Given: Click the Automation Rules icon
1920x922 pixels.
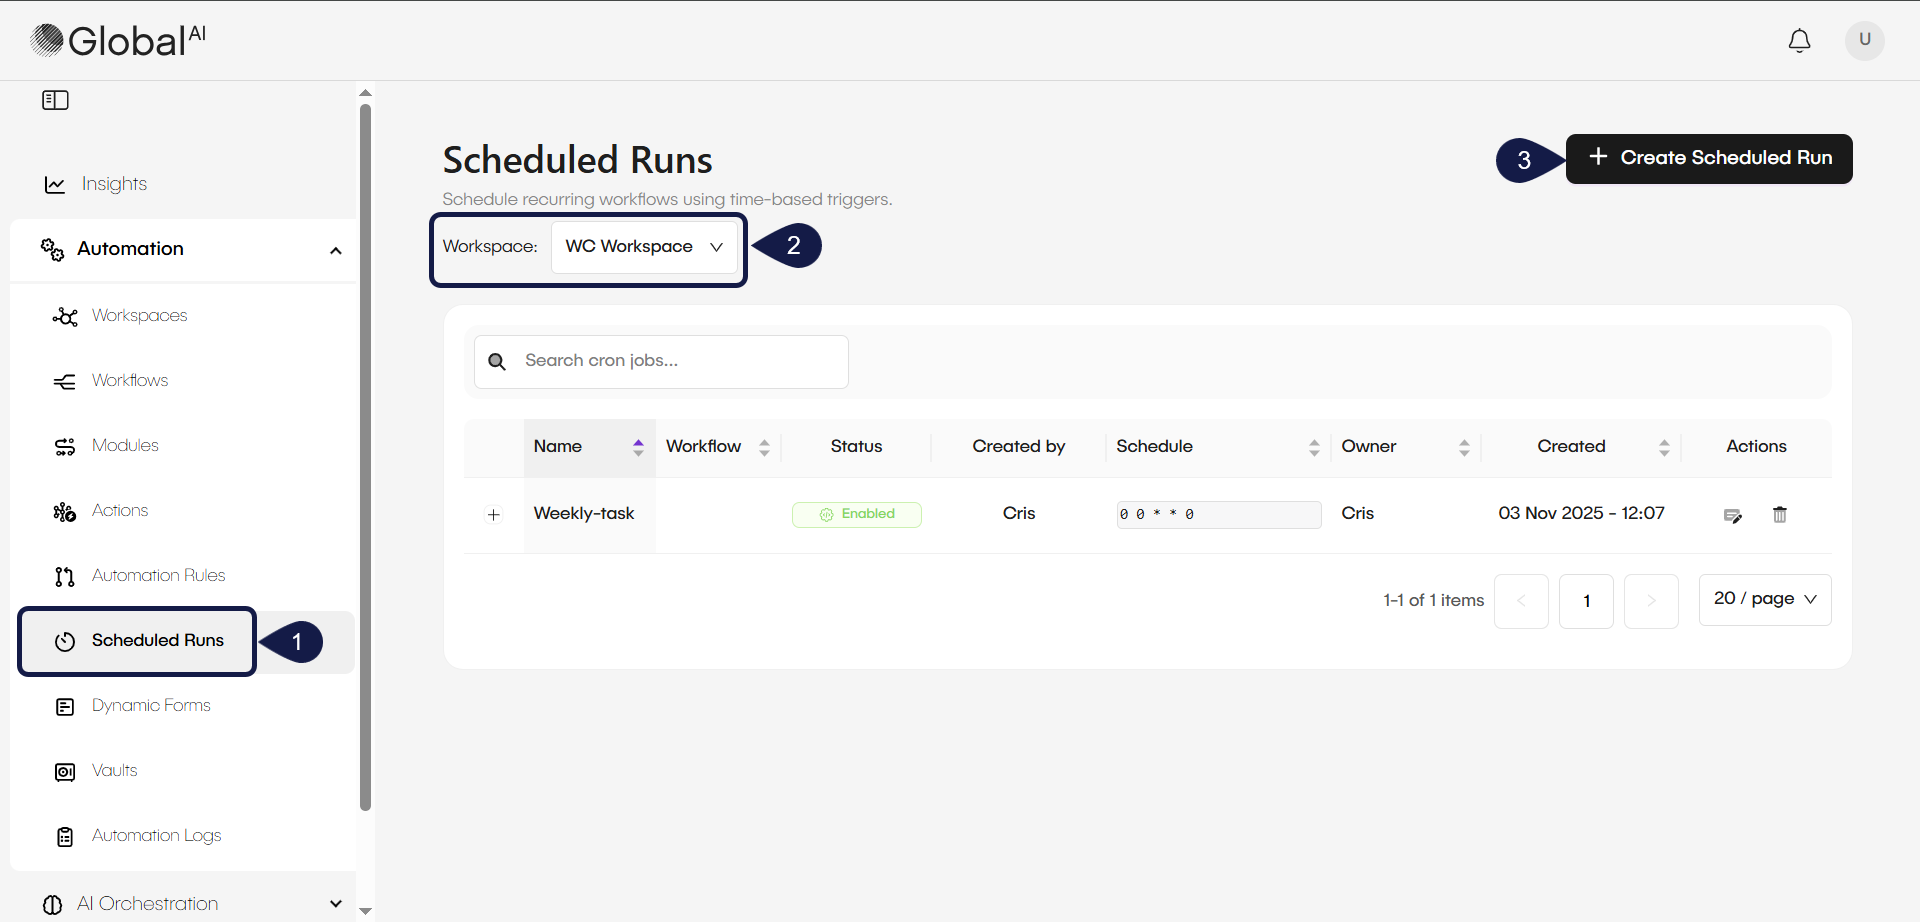Looking at the screenshot, I should pos(64,576).
